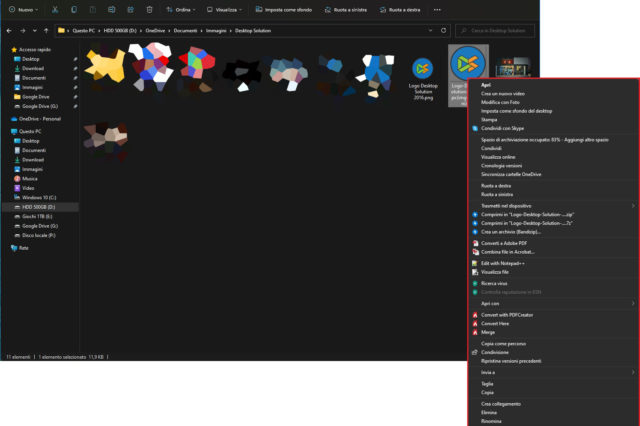Open pinned Google Drive folder in quick access
This screenshot has width=640, height=426.
(x=32, y=97)
